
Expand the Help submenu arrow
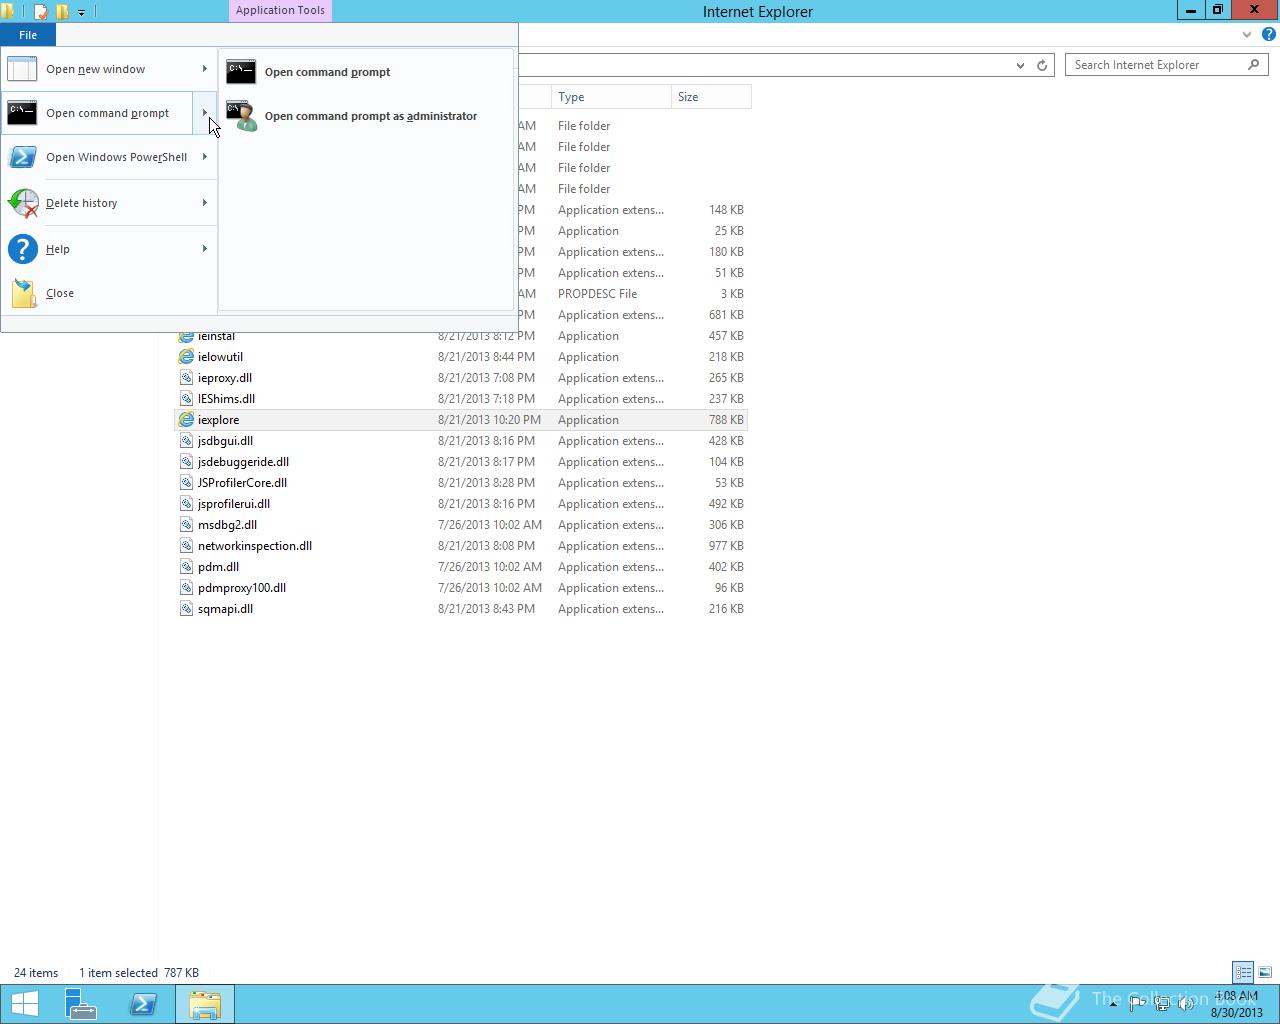point(205,249)
